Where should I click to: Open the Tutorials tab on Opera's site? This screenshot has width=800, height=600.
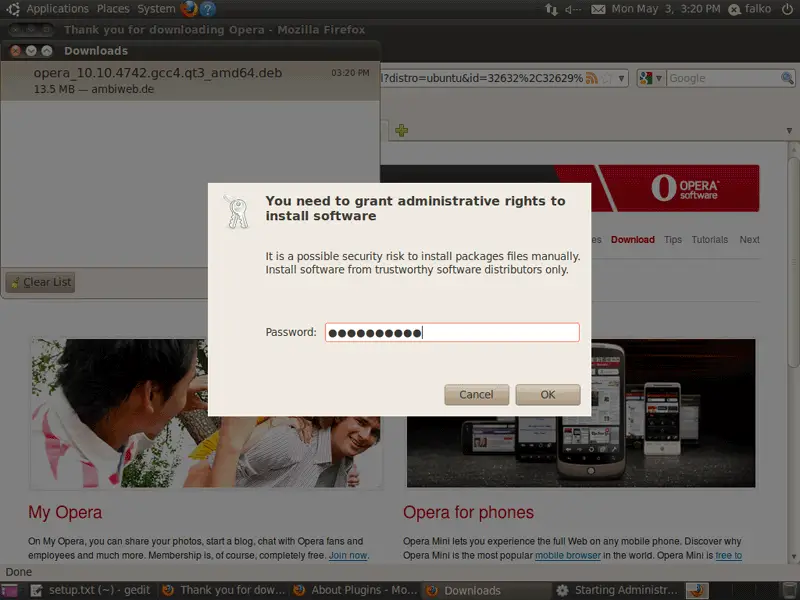[x=710, y=240]
